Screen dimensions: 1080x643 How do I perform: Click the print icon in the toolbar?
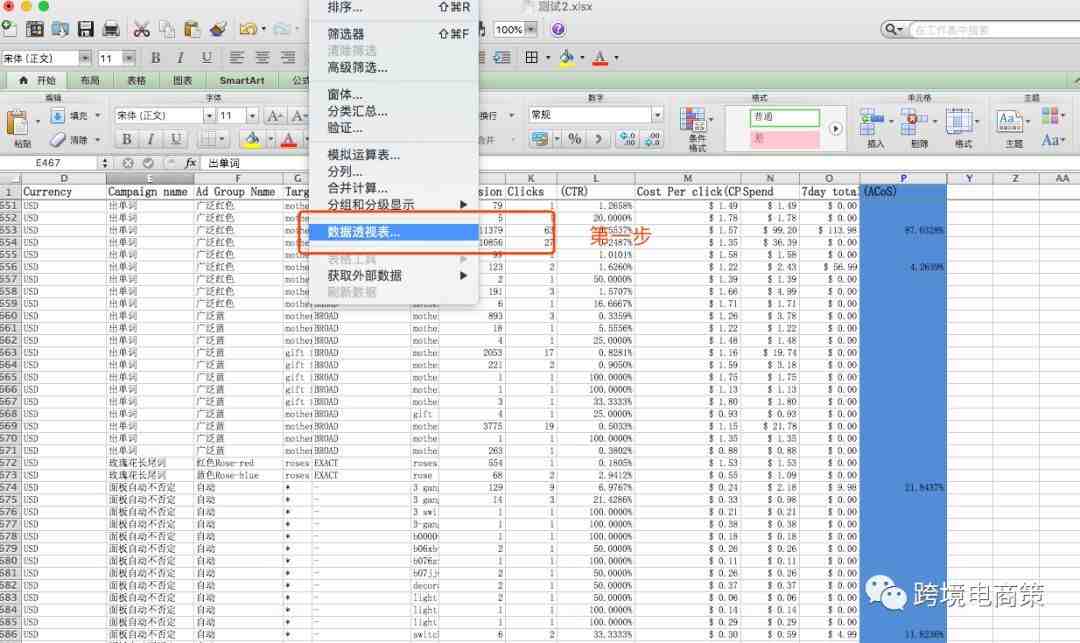point(111,29)
